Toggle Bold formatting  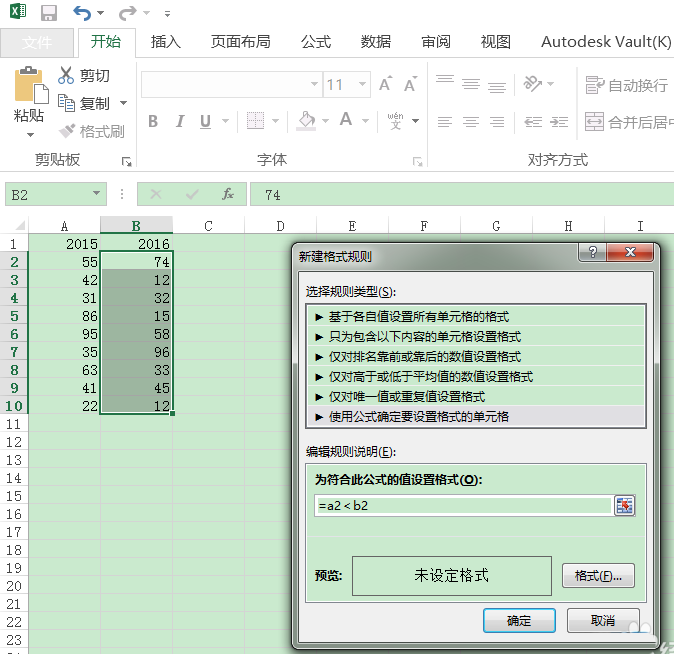153,121
